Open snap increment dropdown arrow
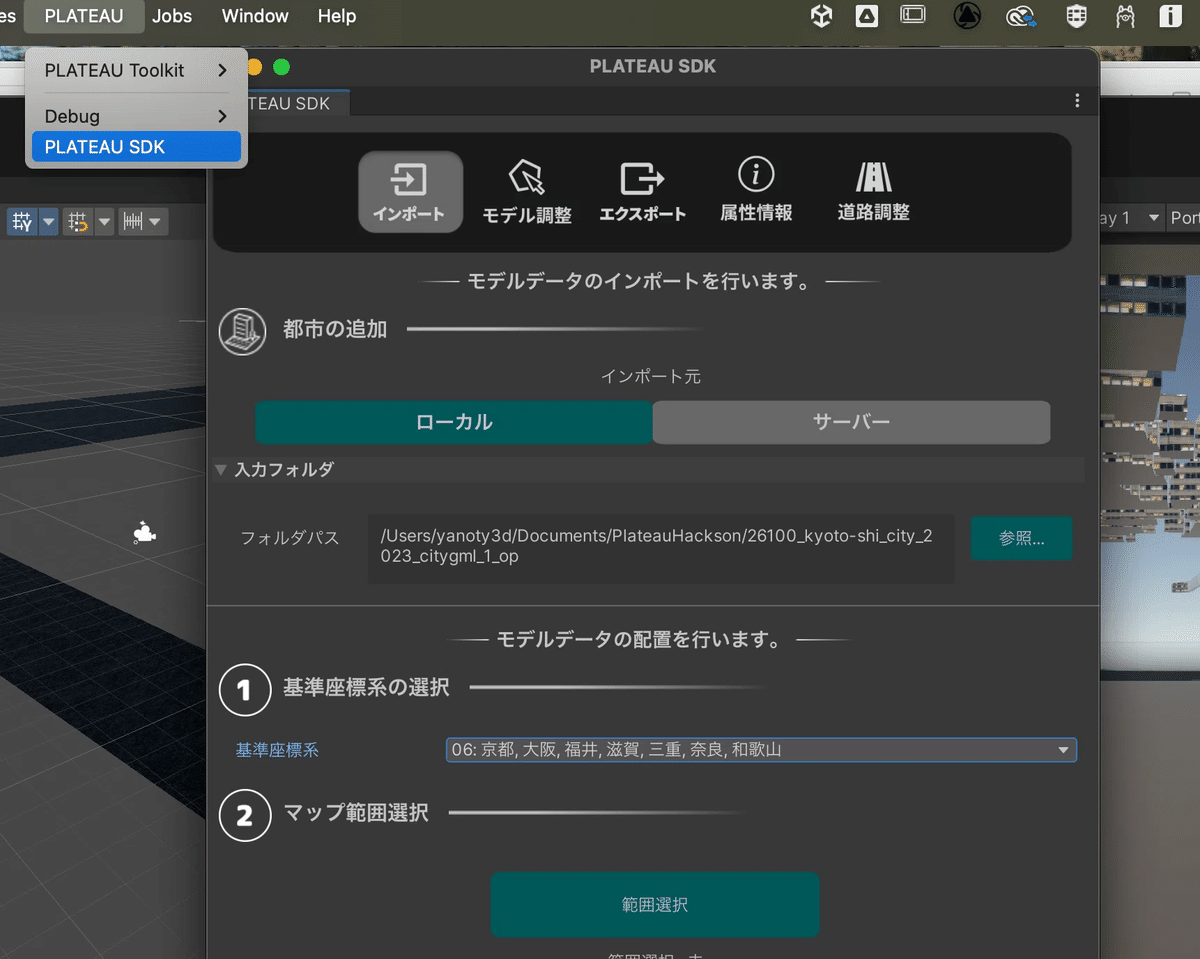1200x959 pixels. (157, 221)
